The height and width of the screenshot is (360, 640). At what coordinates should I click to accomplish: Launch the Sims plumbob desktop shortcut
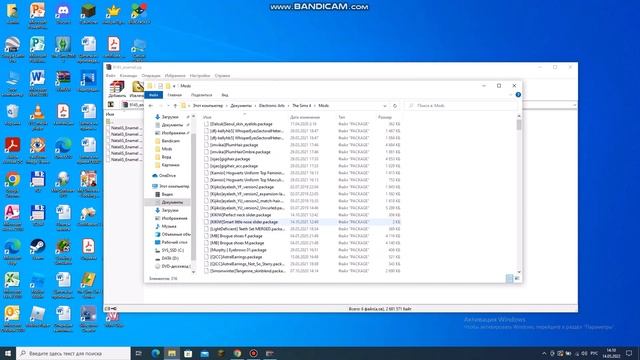(x=63, y=49)
